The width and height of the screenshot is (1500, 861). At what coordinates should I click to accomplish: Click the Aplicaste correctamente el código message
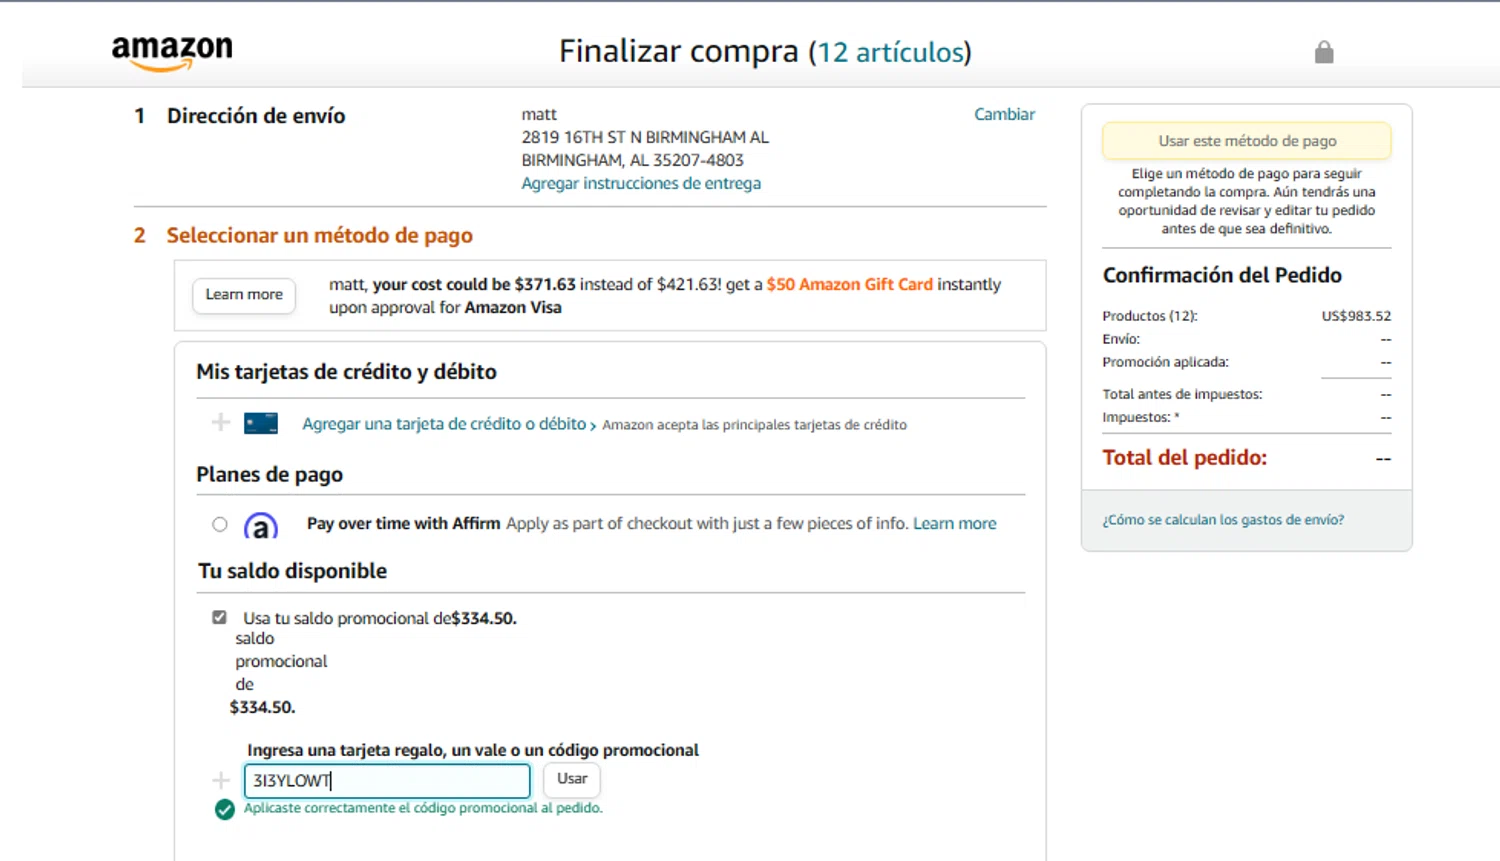point(423,808)
